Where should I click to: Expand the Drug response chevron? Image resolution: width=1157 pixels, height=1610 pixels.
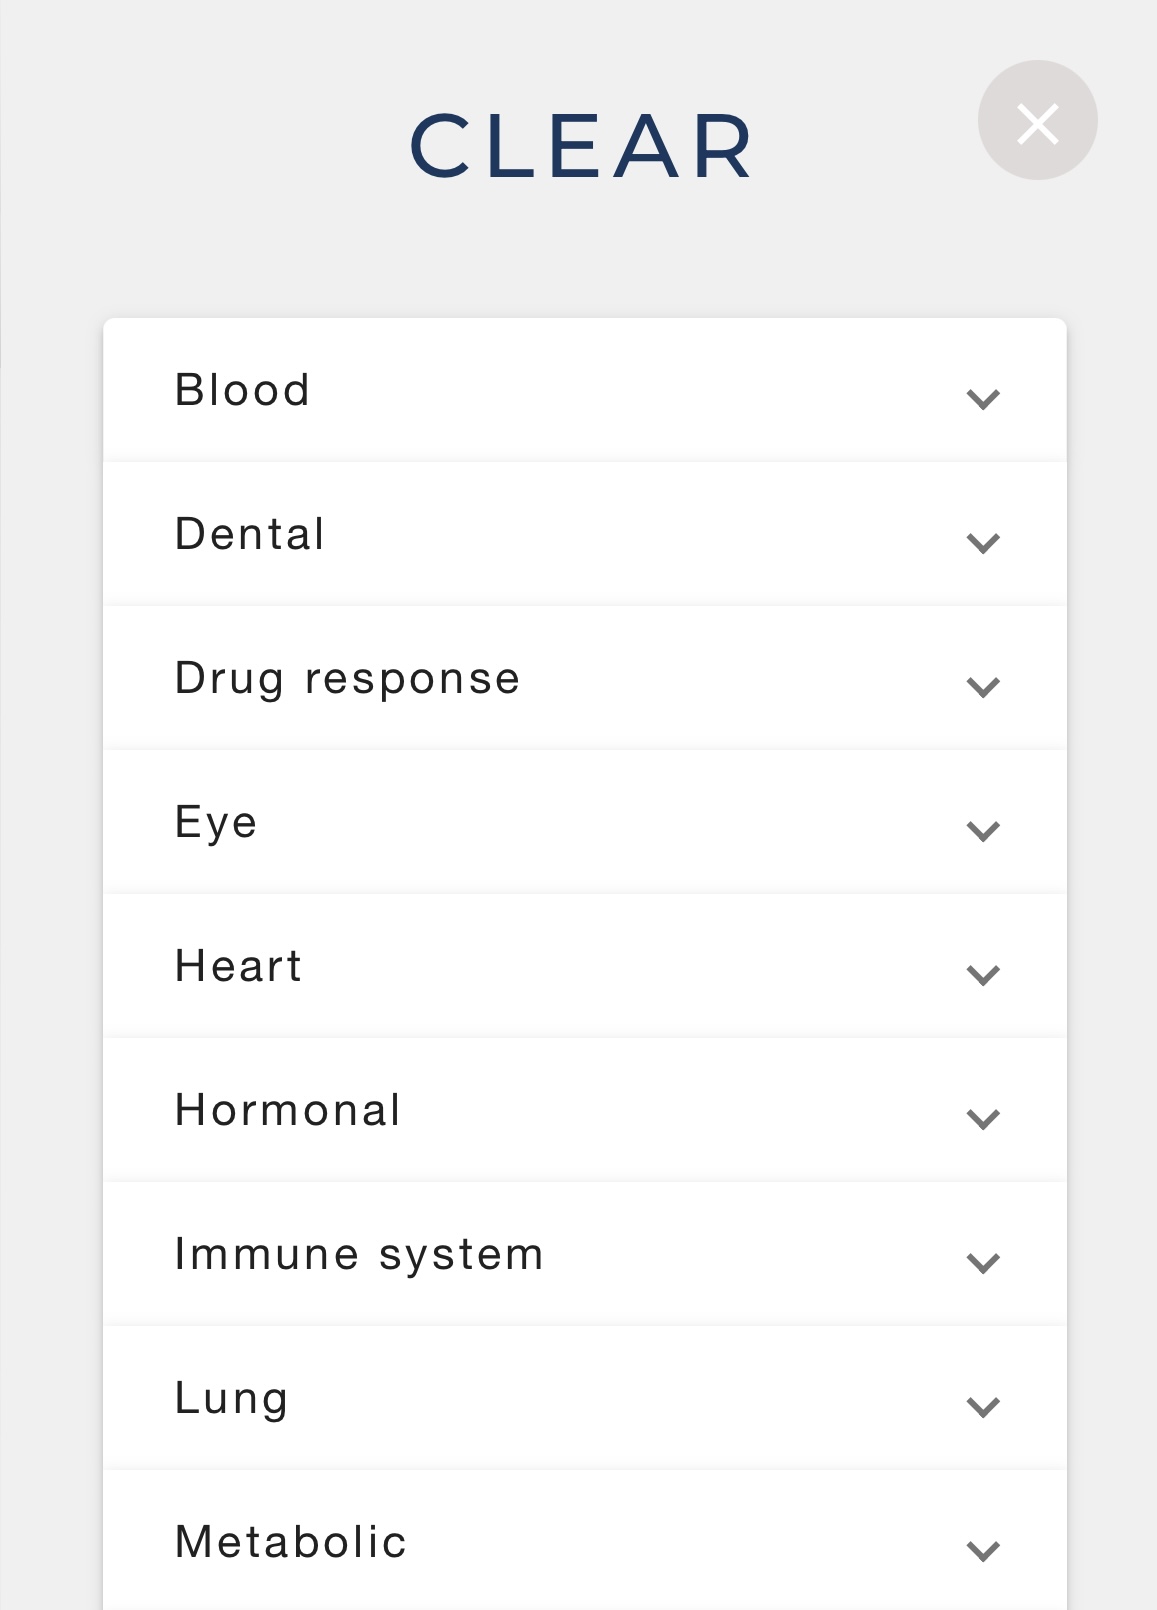983,687
